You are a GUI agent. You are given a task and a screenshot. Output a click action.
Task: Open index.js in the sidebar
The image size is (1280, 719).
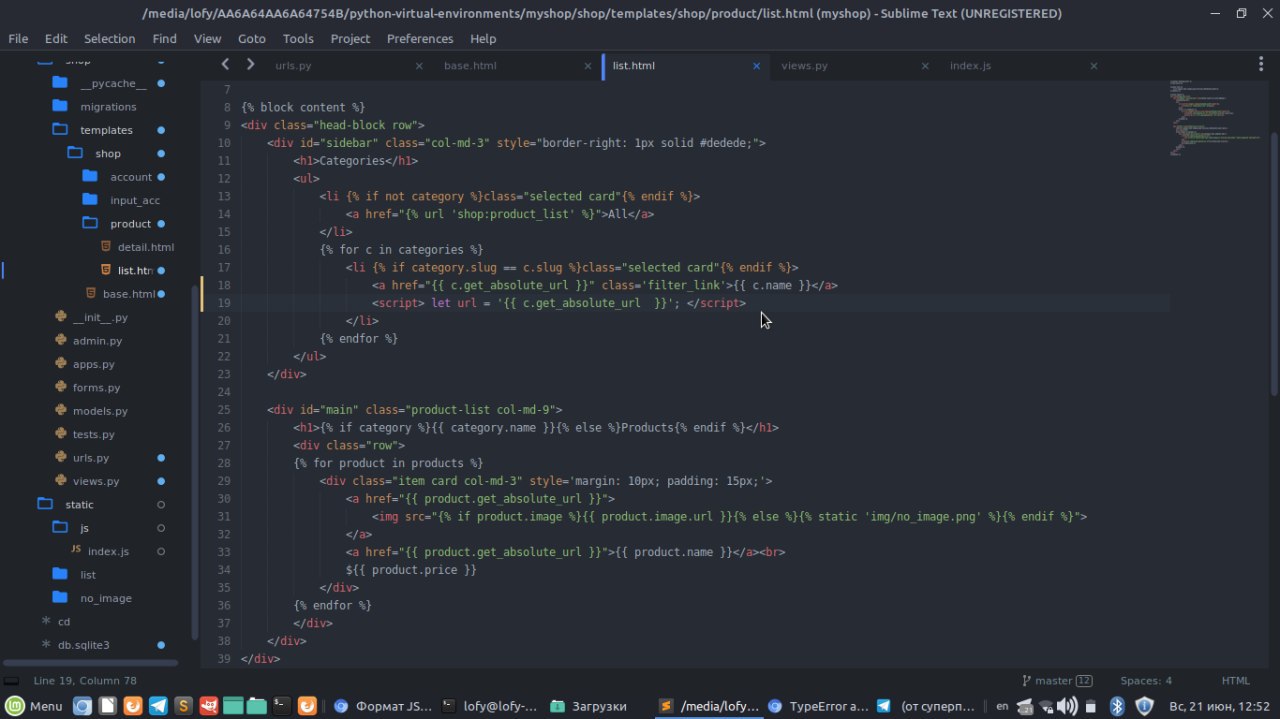[108, 551]
